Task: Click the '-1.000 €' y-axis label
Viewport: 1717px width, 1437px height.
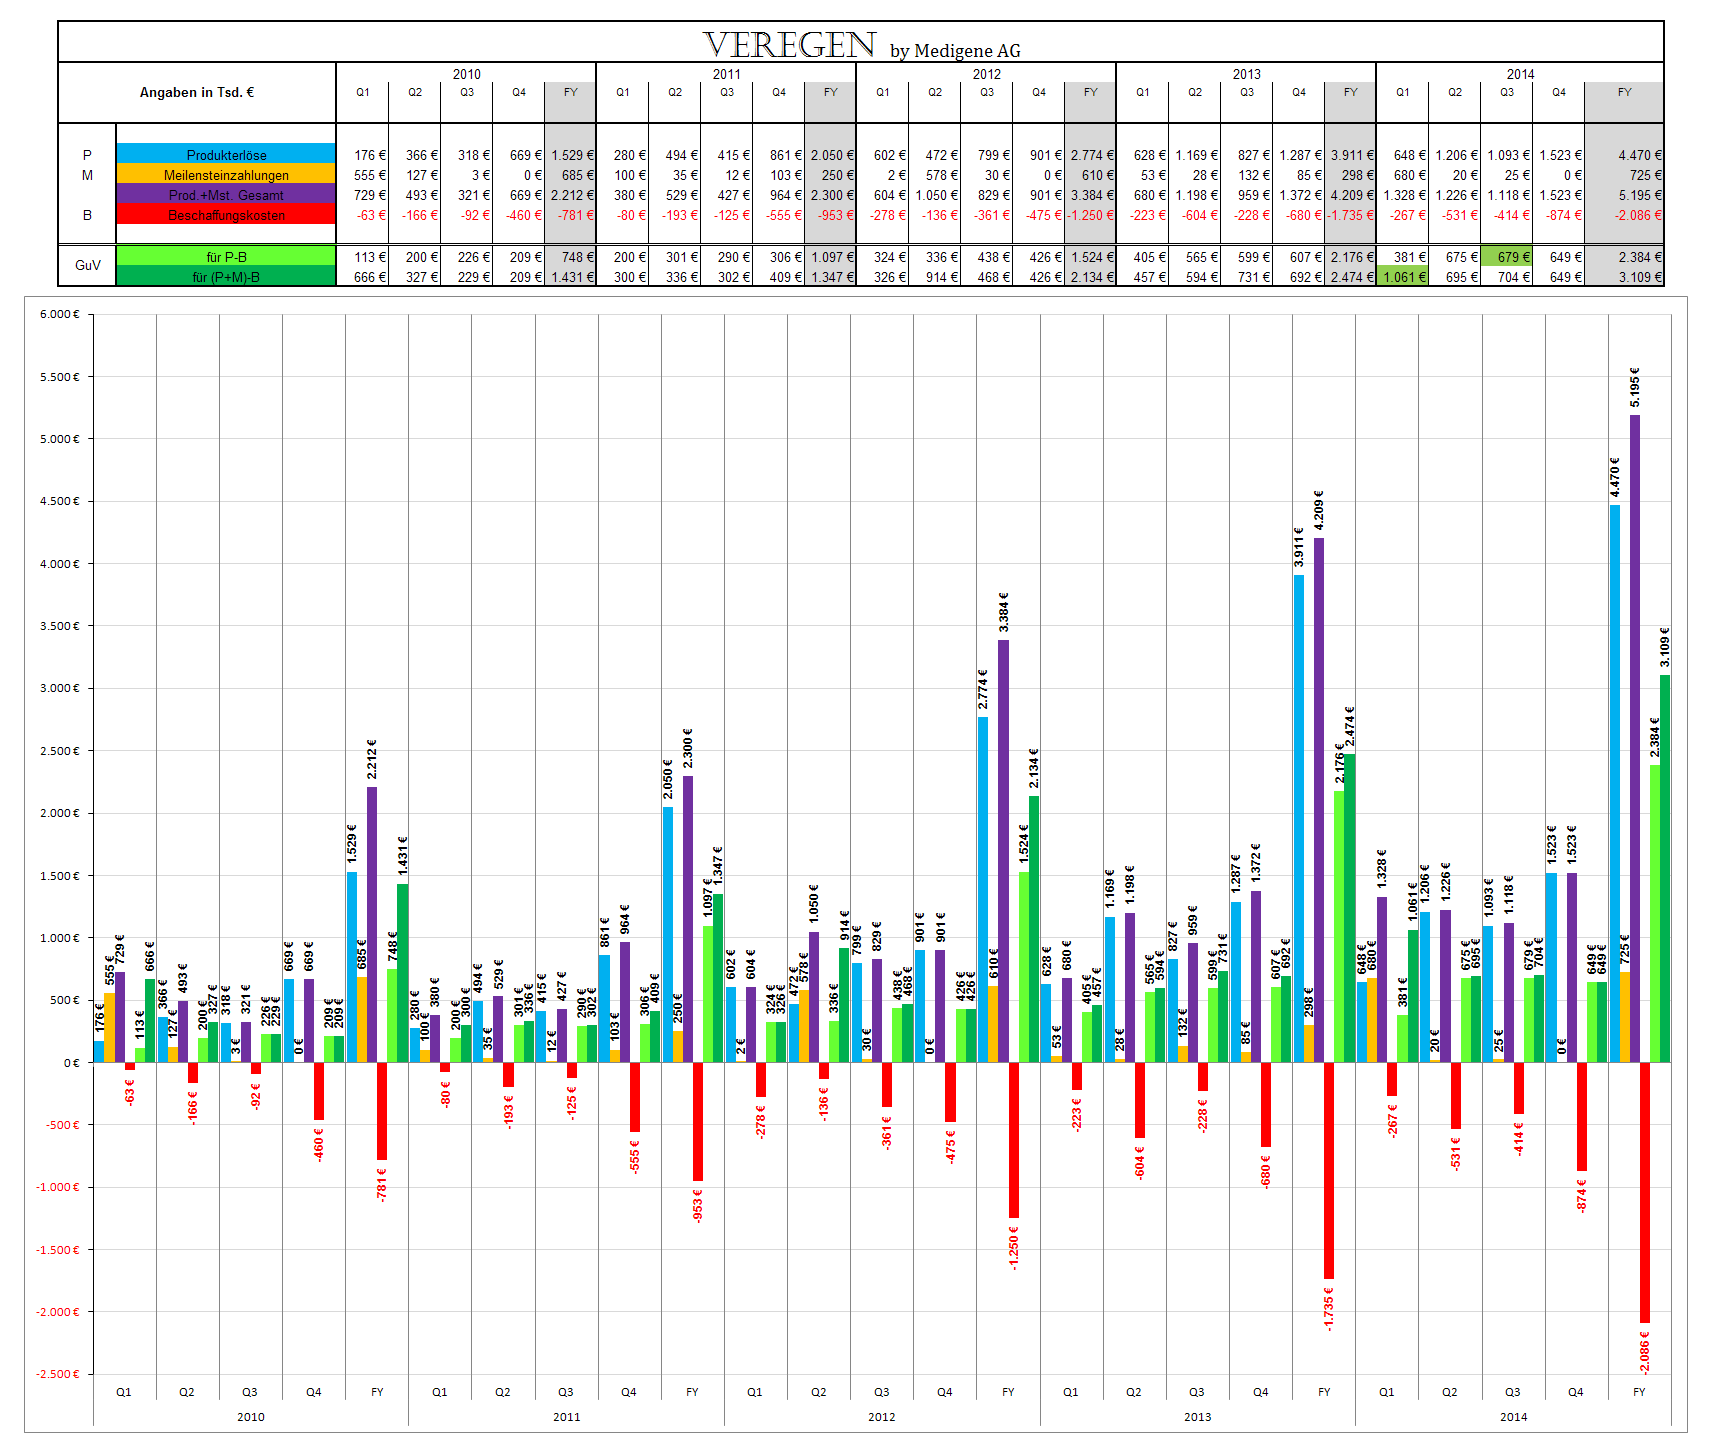Action: [x=58, y=1187]
